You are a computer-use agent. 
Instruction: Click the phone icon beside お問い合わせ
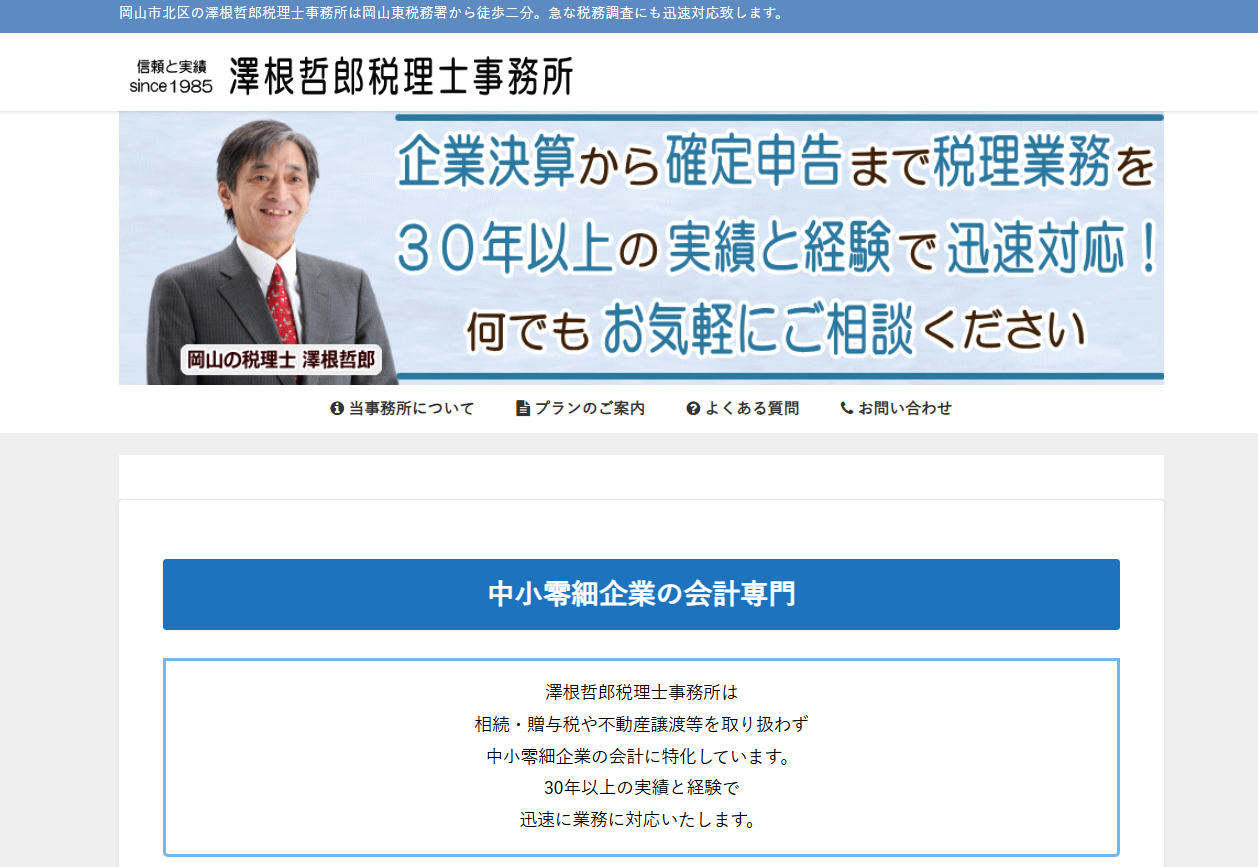[x=847, y=408]
